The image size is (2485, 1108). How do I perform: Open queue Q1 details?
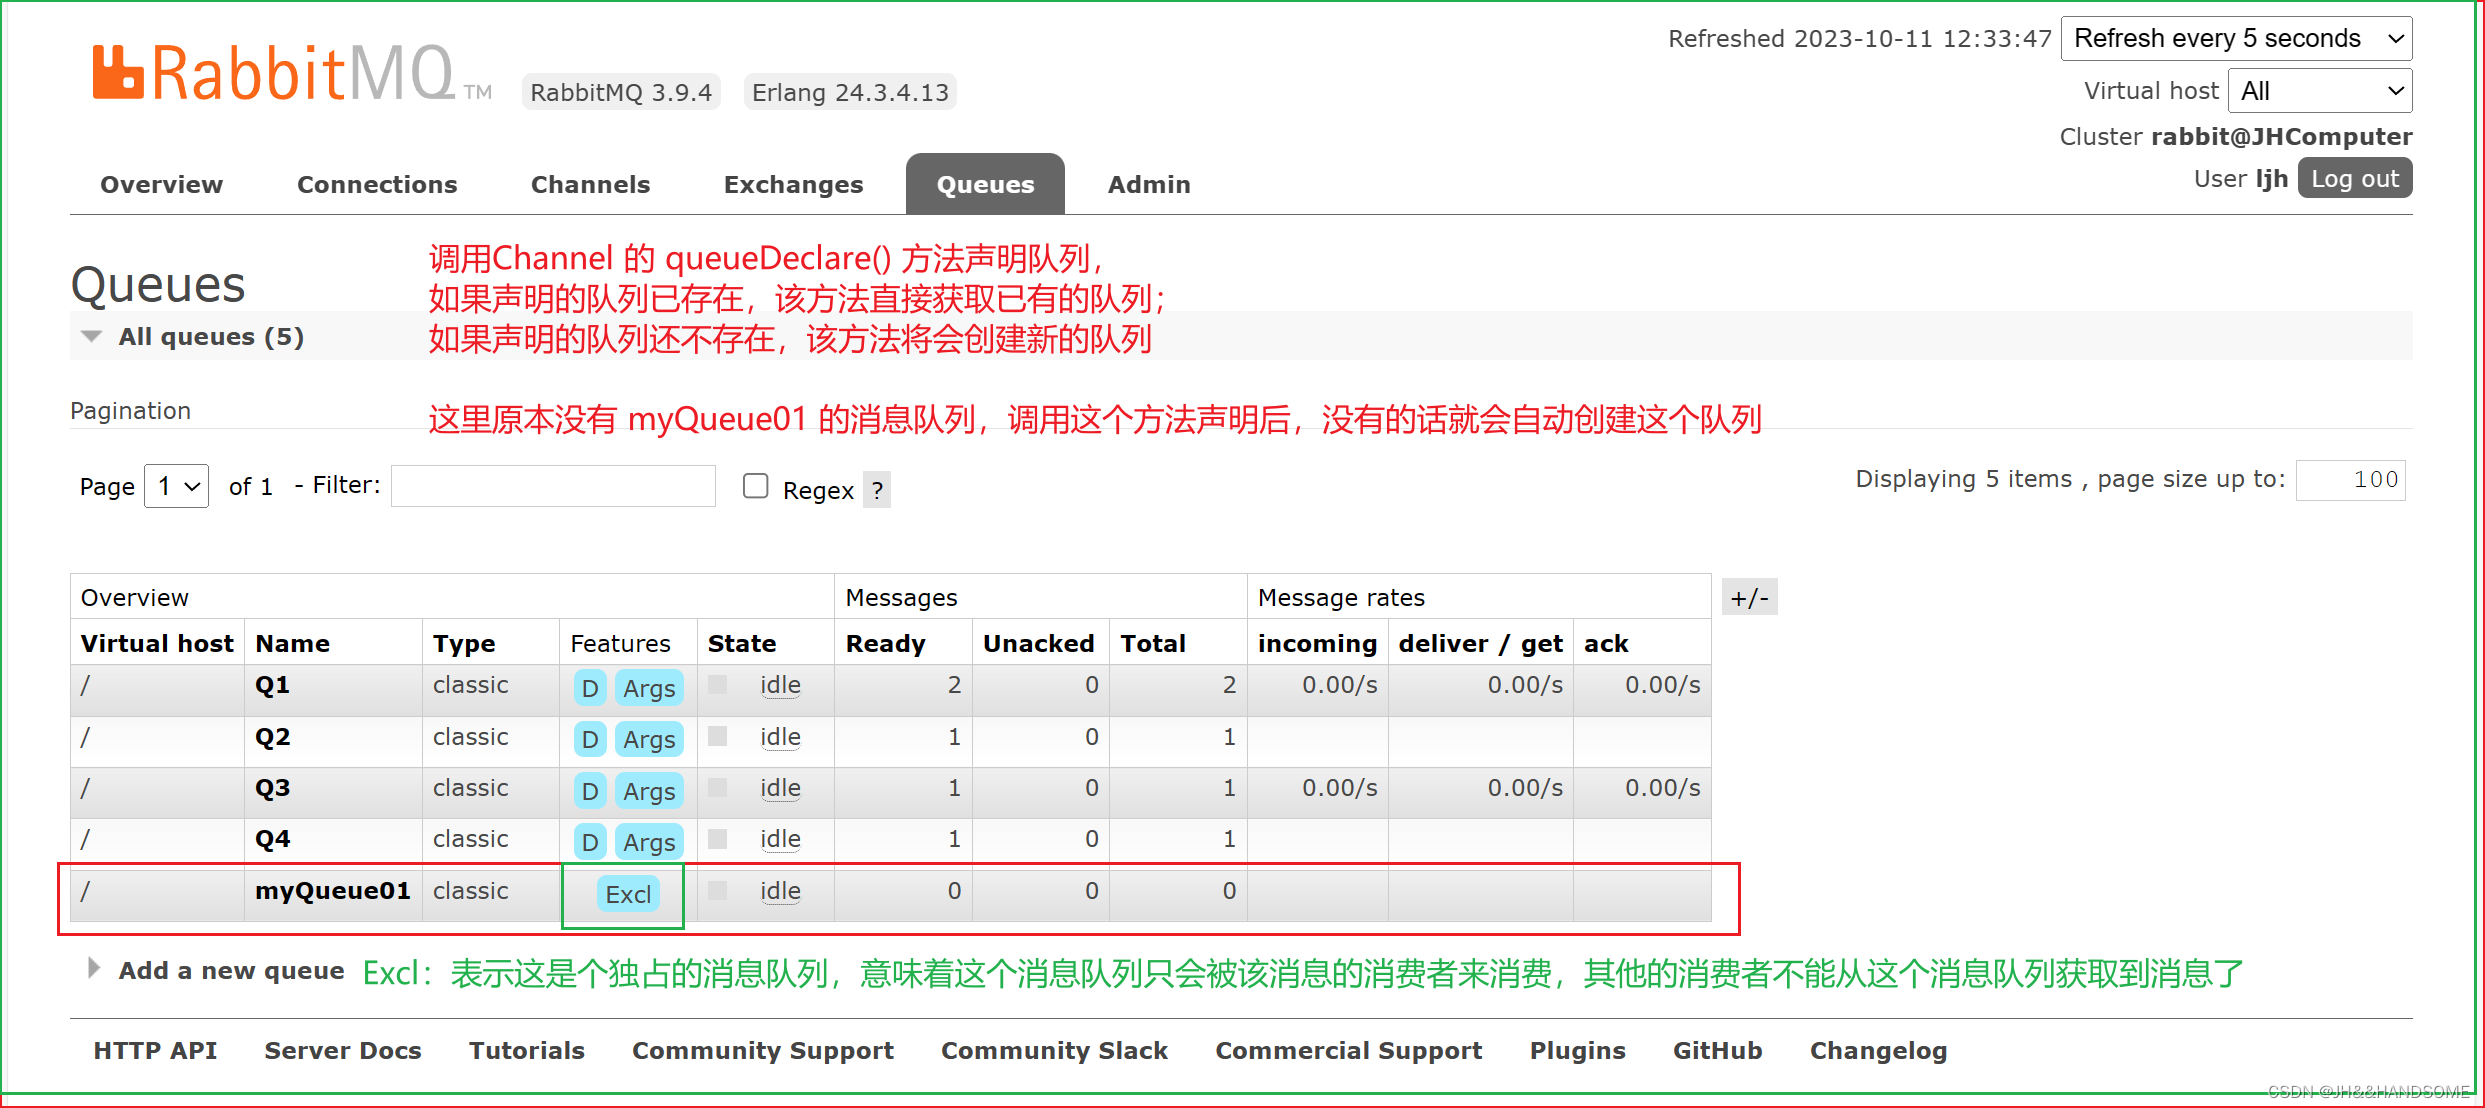pos(273,685)
